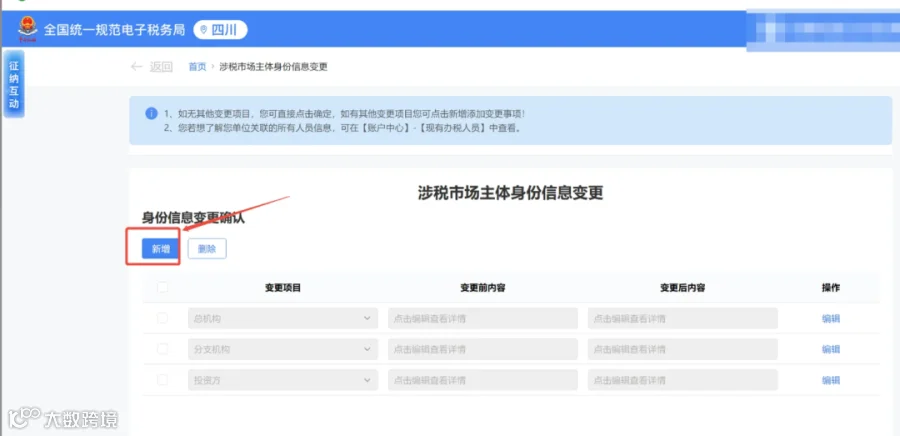Viewport: 900px width, 436px height.
Task: Edit the 投资方 row via 编辑
Action: tap(831, 380)
